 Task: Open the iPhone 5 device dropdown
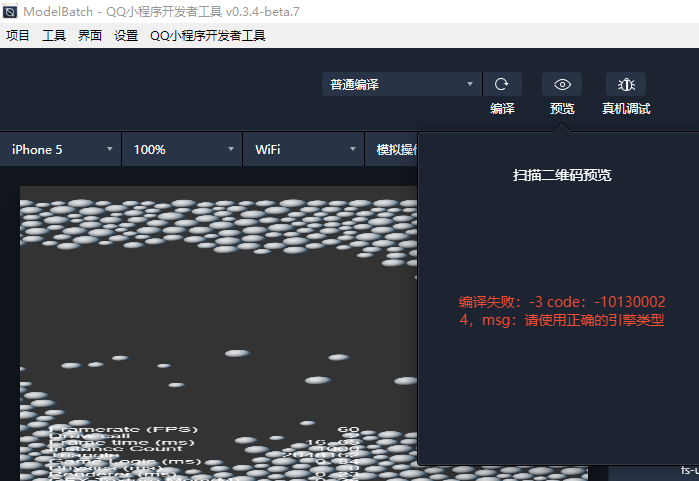point(61,149)
